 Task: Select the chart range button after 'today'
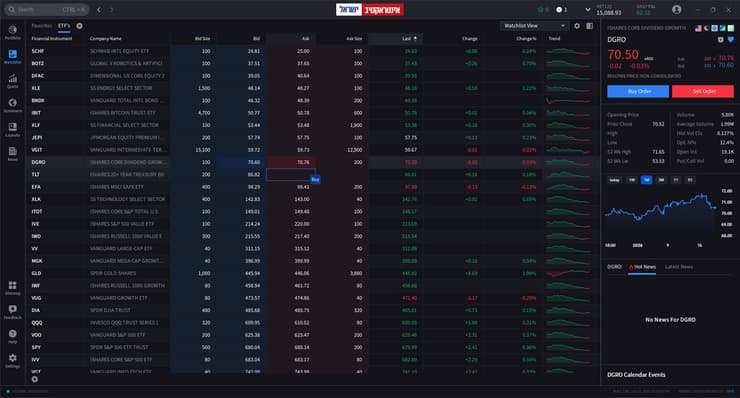631,180
